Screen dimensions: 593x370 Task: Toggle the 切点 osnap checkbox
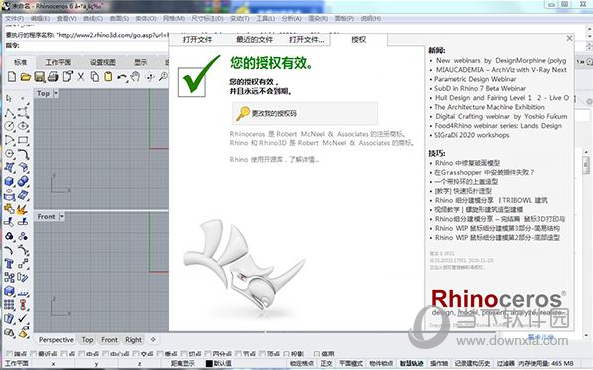184,354
